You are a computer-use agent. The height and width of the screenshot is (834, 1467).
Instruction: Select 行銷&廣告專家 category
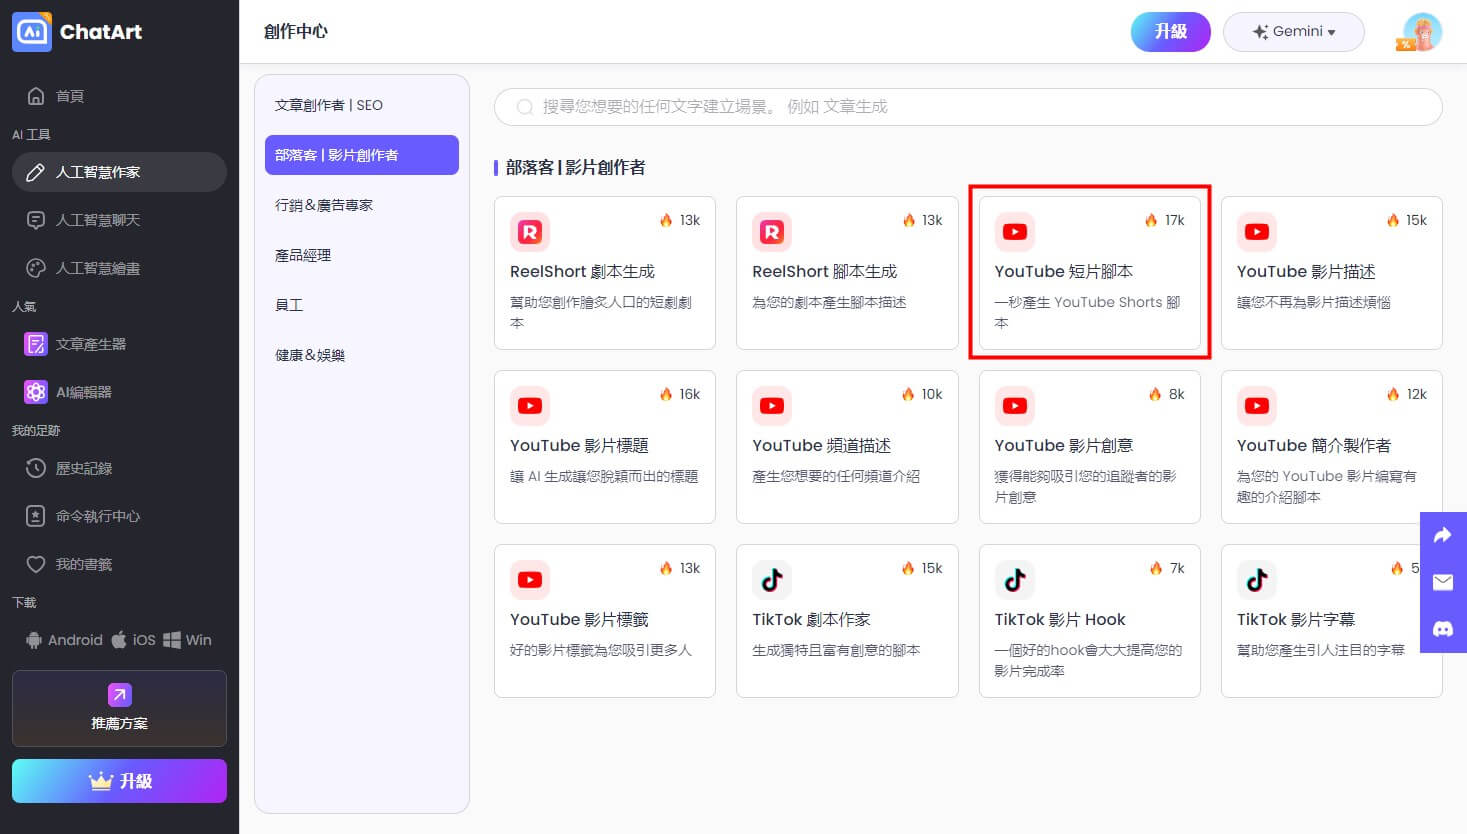point(362,205)
